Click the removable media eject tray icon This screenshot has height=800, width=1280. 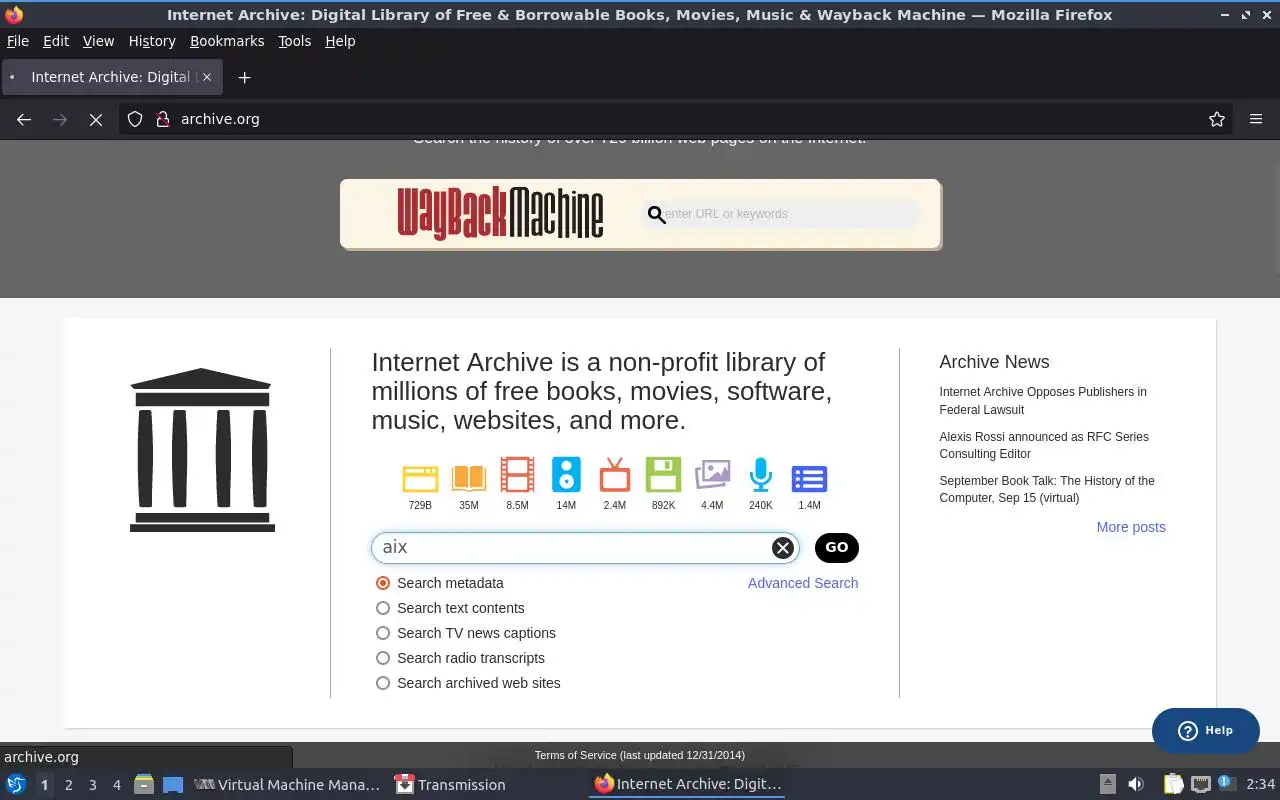click(x=1108, y=784)
